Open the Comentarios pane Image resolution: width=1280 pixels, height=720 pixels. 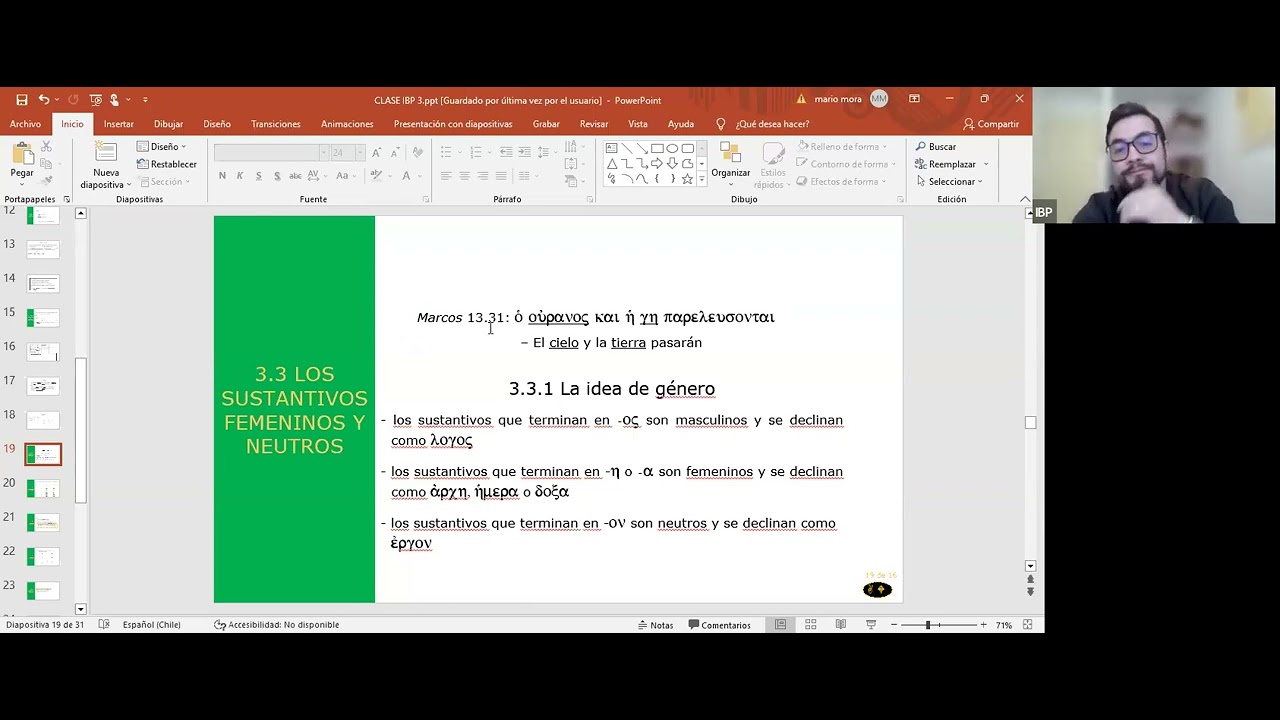coord(719,625)
